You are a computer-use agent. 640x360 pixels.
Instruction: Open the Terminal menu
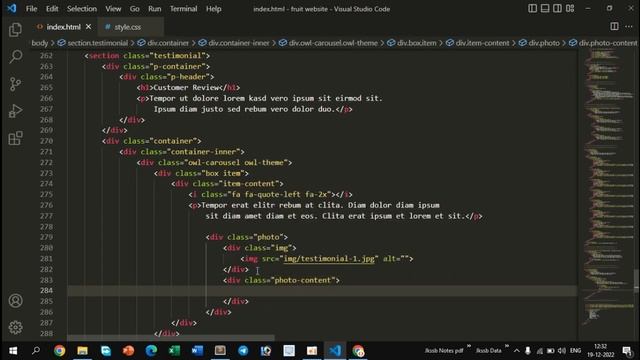pyautogui.click(x=183, y=9)
